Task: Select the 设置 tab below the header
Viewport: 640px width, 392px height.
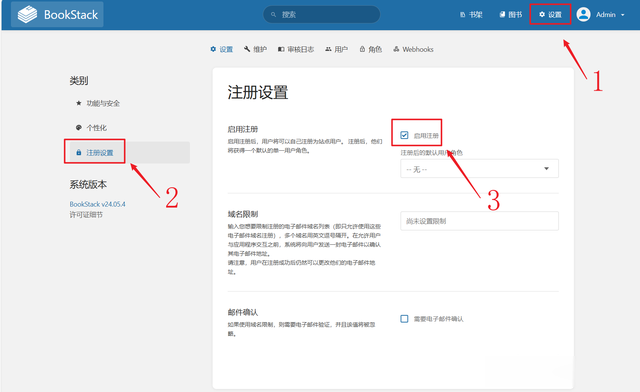Action: pyautogui.click(x=222, y=49)
